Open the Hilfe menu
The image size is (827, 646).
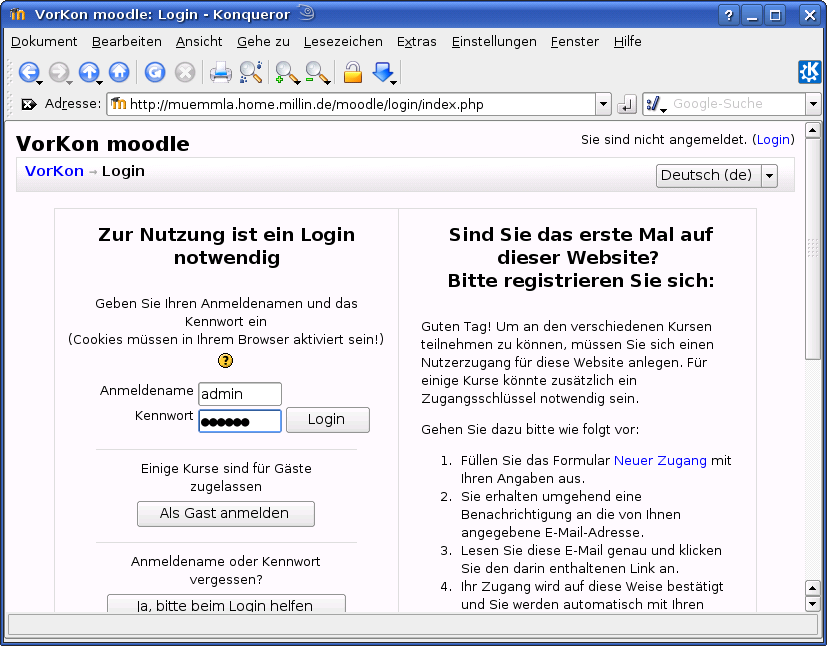click(628, 42)
